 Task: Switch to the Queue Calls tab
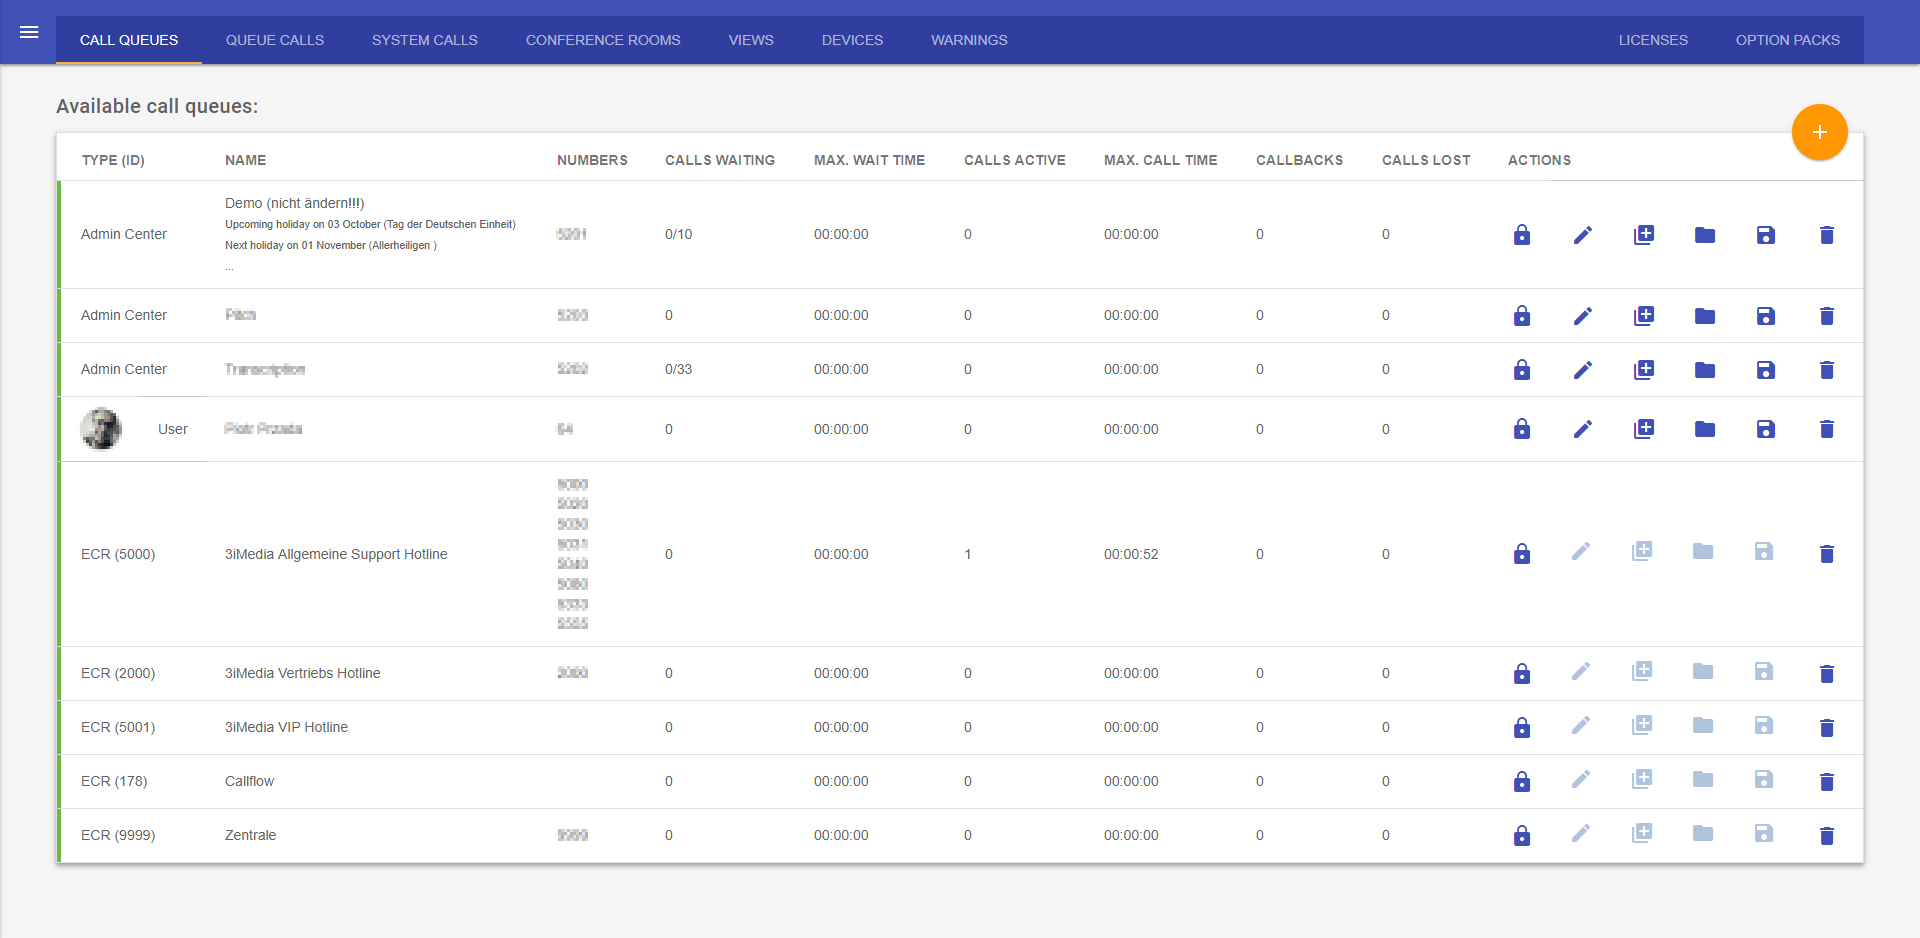[274, 40]
